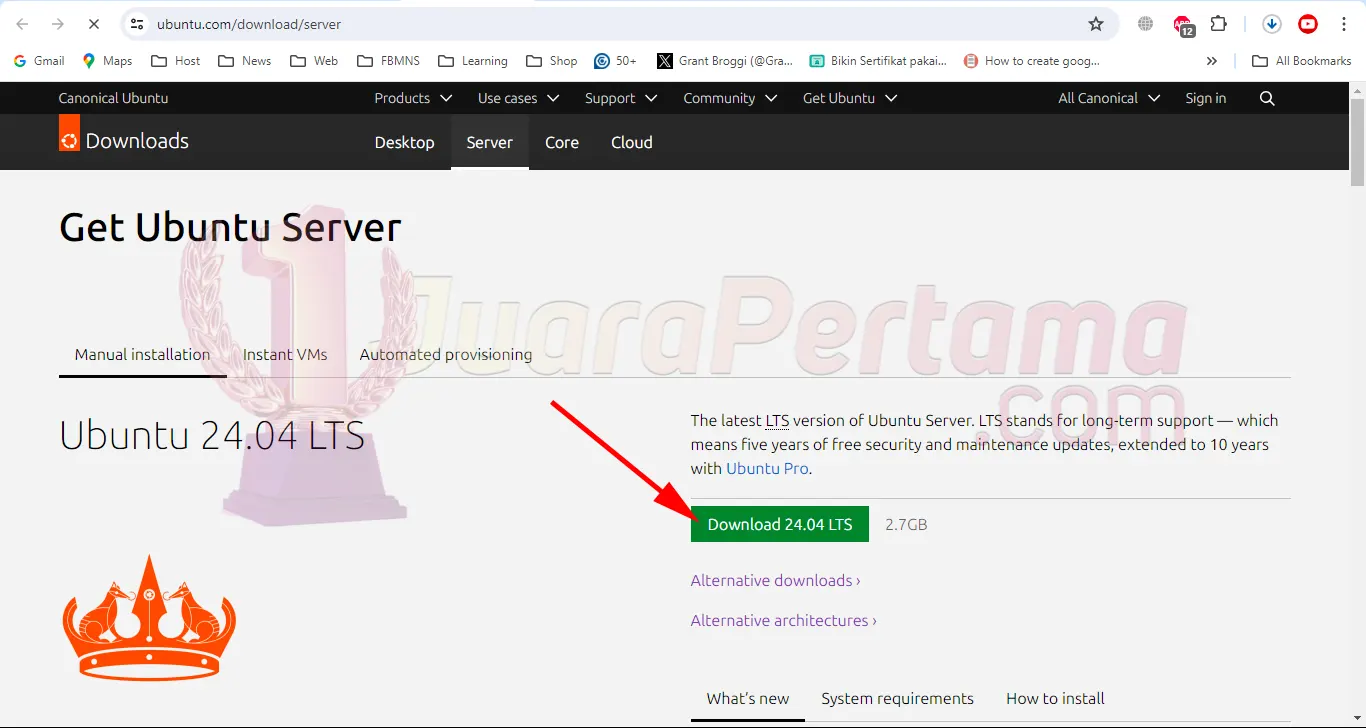Click the grey globe extension icon

pos(1146,24)
